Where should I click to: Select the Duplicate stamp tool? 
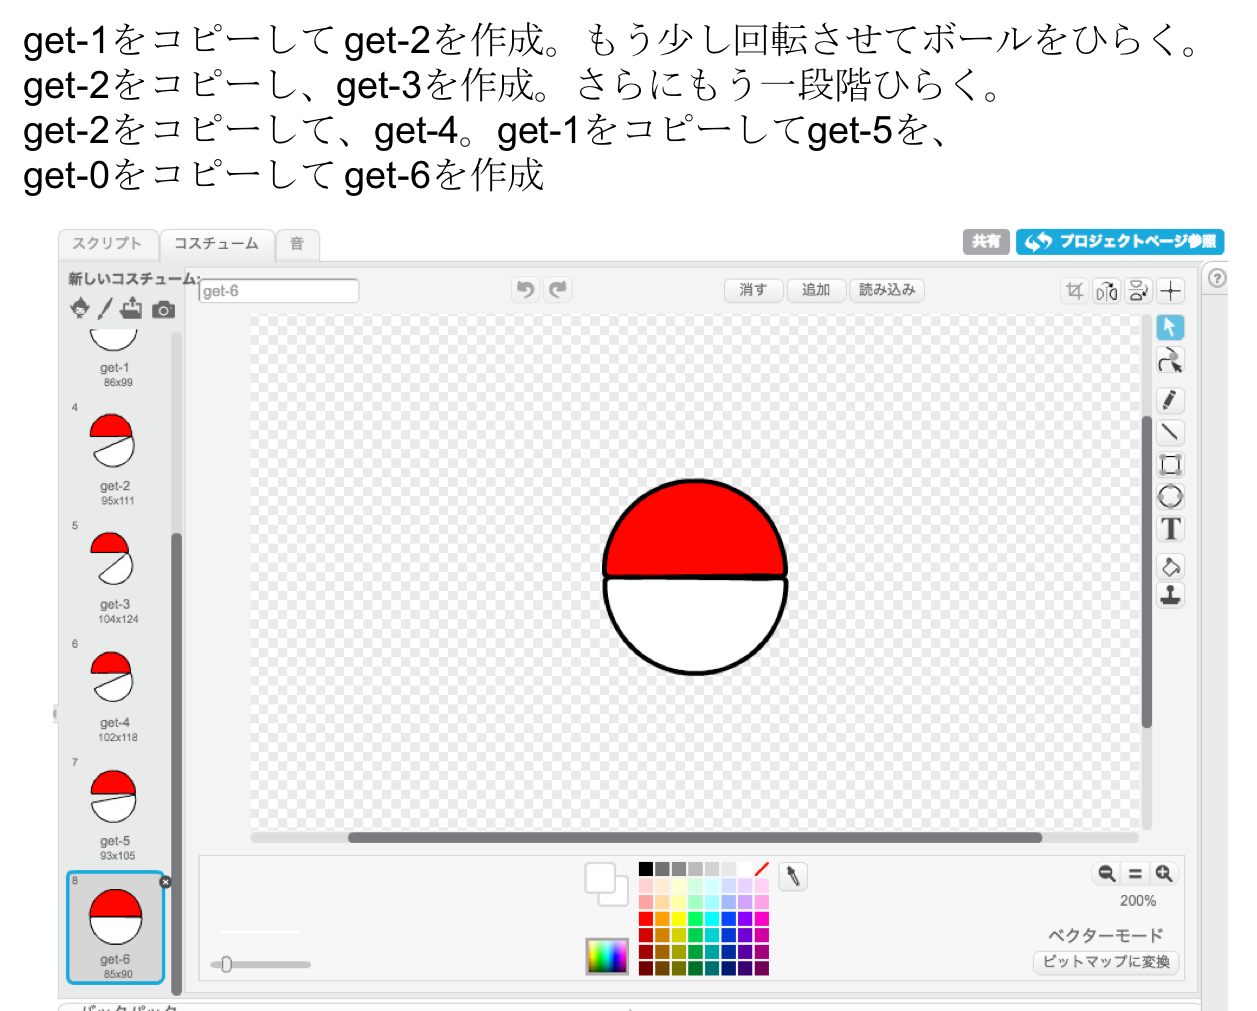pyautogui.click(x=1170, y=595)
